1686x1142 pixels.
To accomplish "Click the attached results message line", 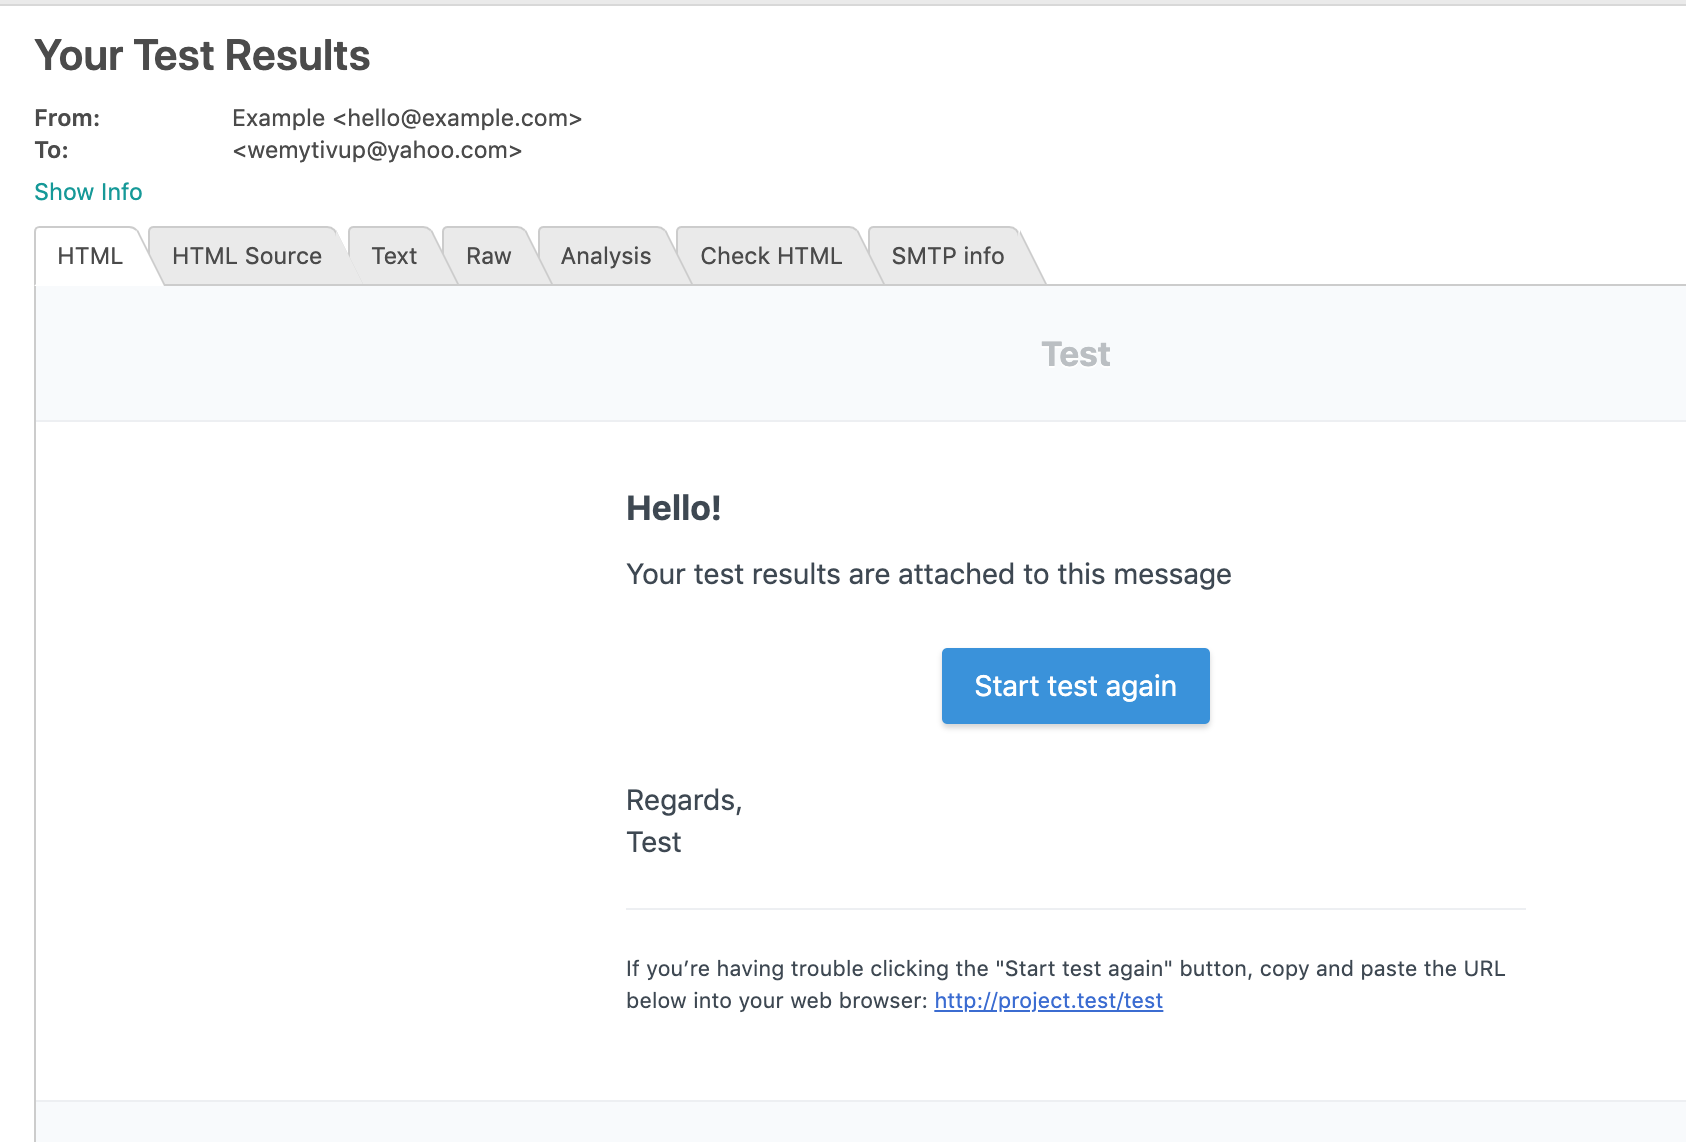I will (928, 574).
